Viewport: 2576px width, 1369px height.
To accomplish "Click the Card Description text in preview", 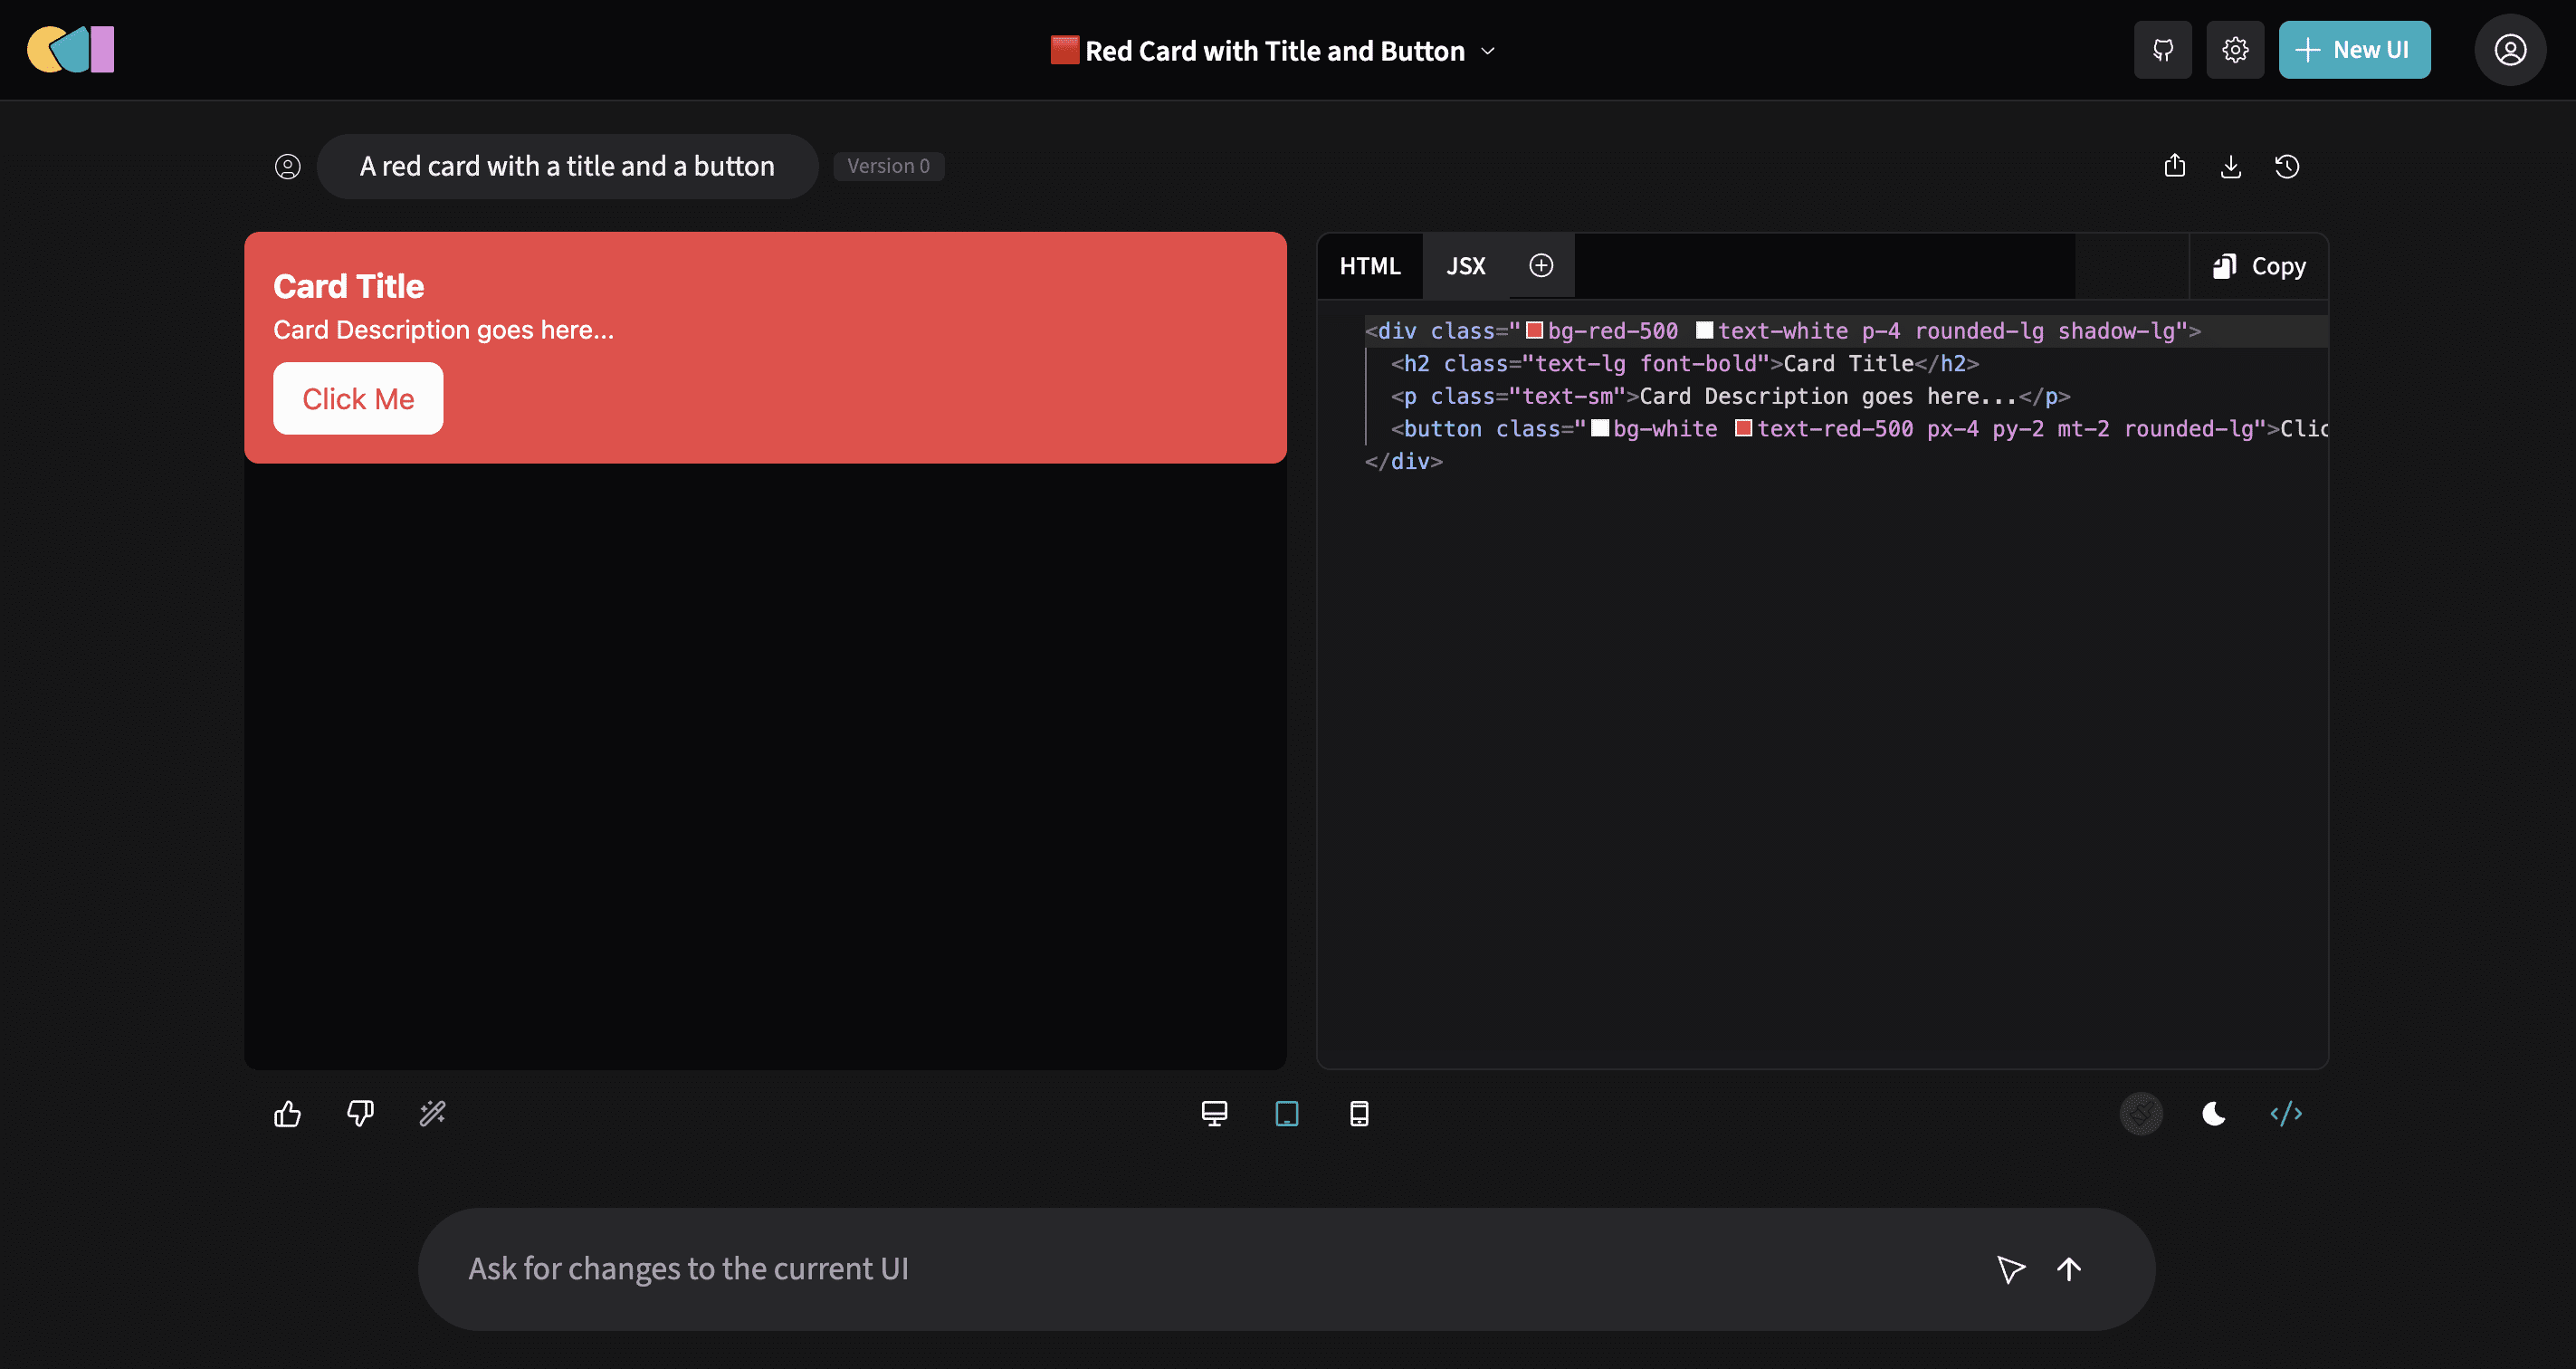I will tap(443, 330).
